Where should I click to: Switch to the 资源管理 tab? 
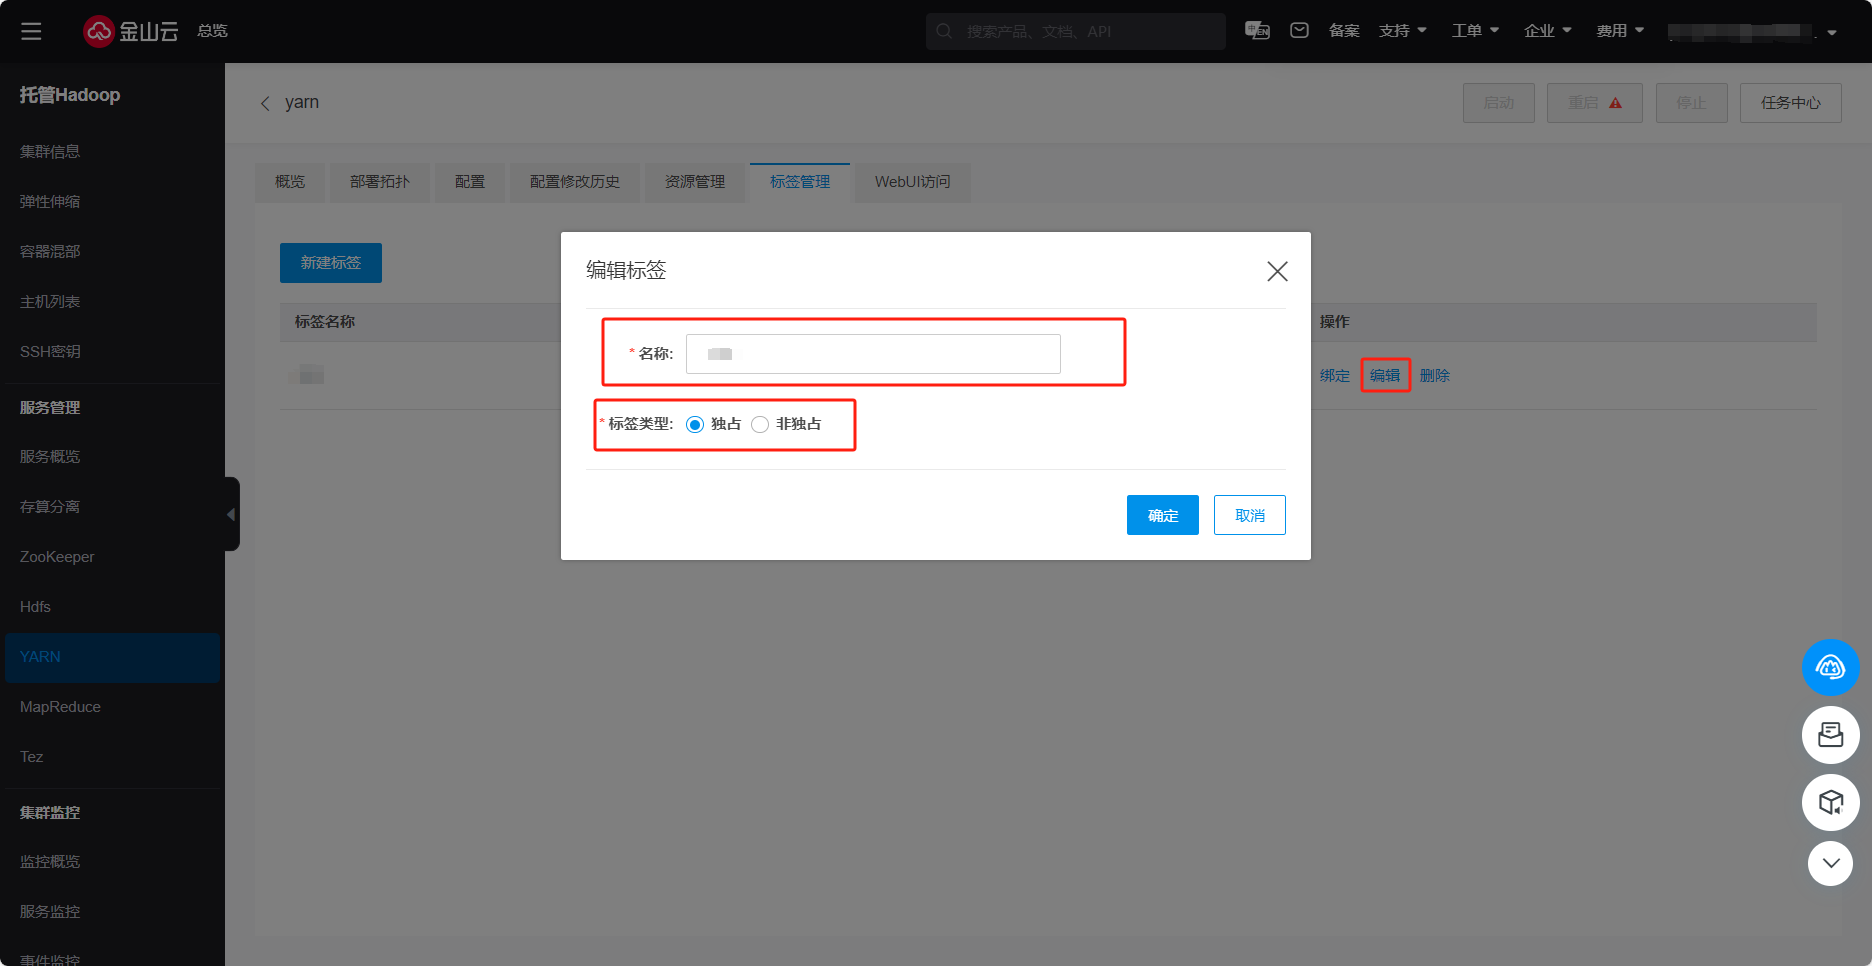(695, 182)
